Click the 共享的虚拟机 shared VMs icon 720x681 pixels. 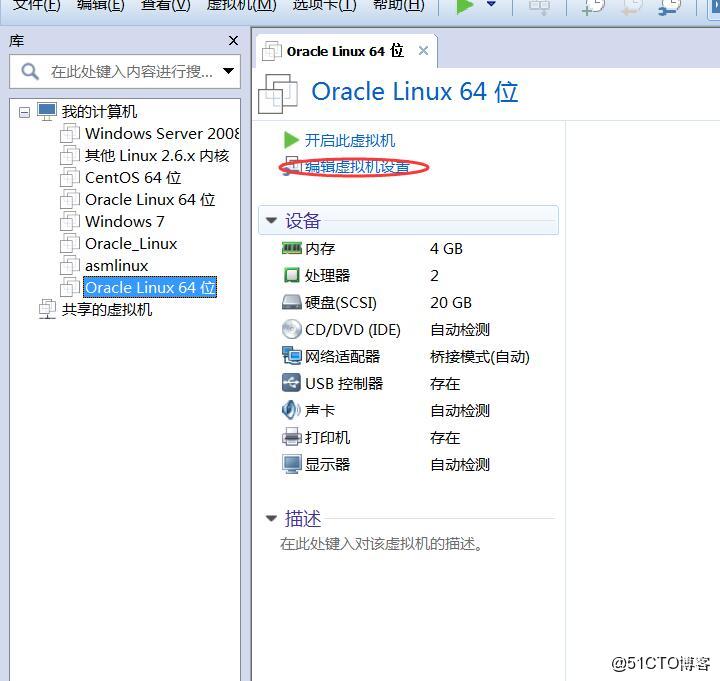pyautogui.click(x=47, y=309)
